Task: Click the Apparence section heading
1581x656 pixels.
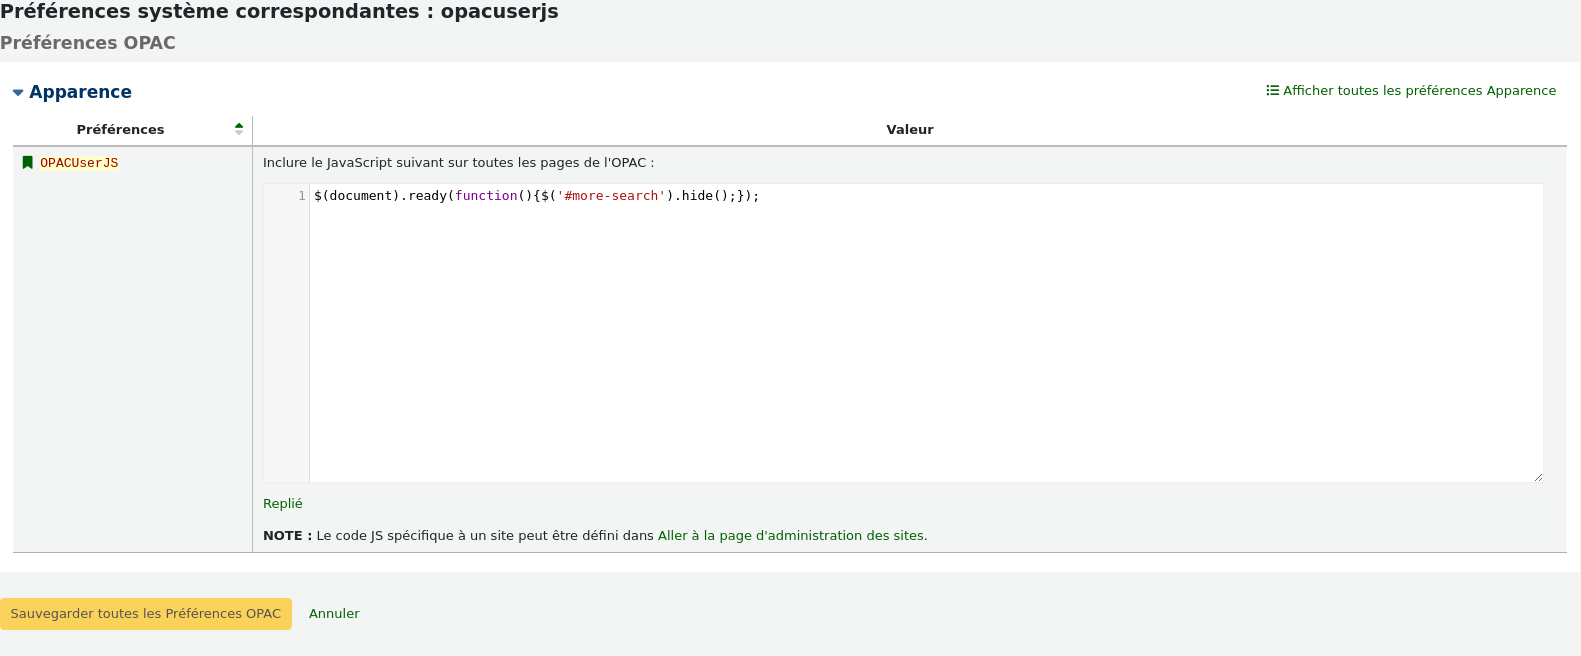Action: point(80,92)
